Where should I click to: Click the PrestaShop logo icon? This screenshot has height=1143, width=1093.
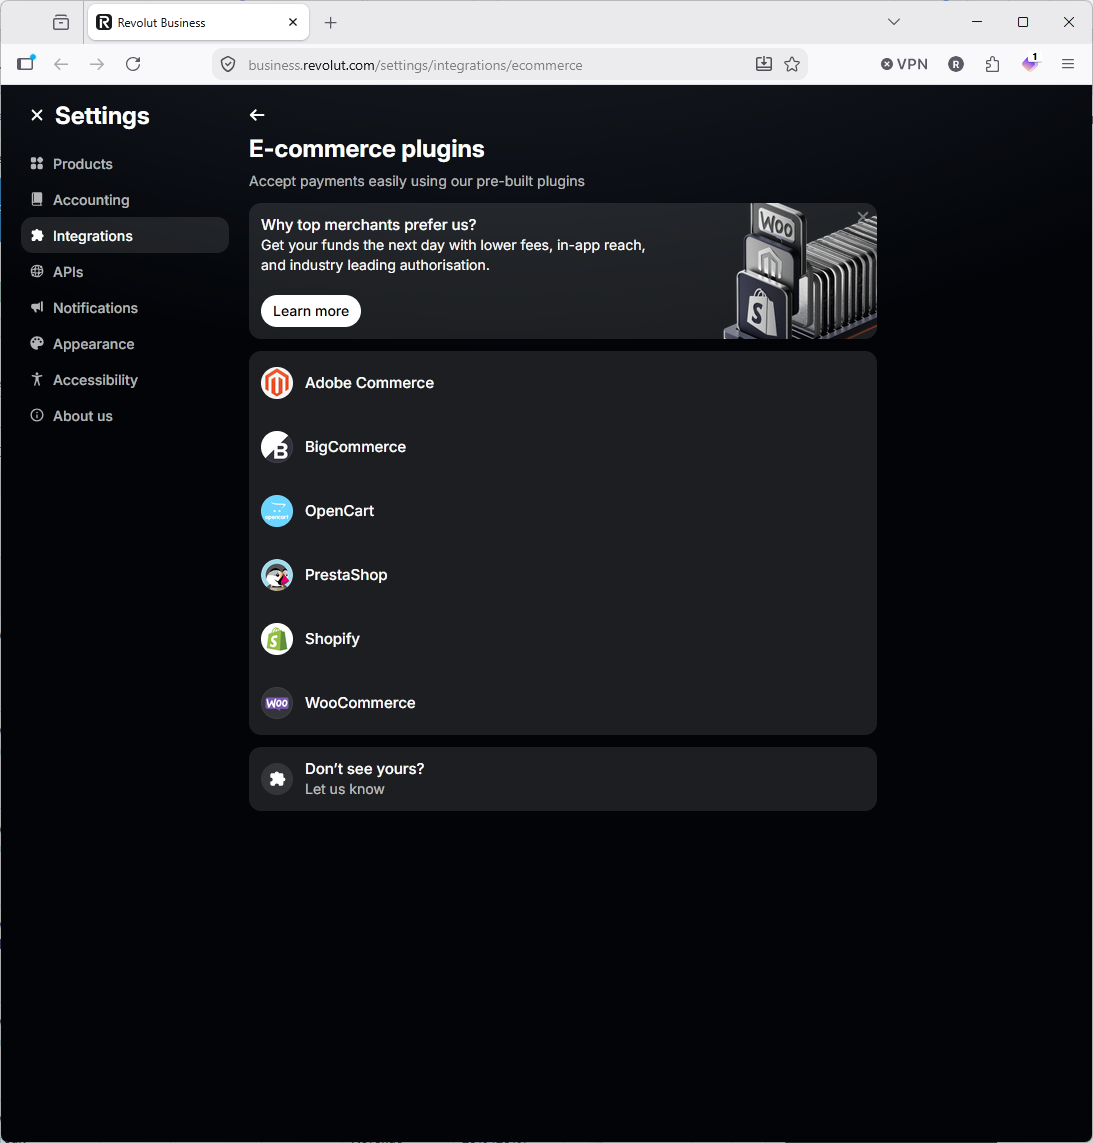click(x=277, y=575)
